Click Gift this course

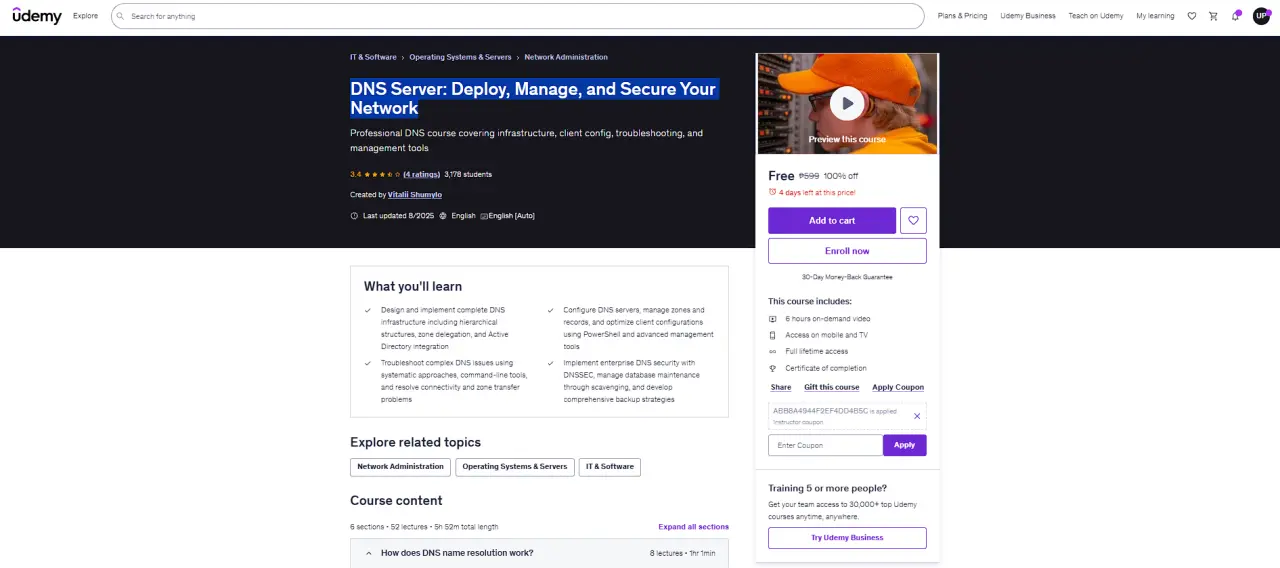(832, 387)
